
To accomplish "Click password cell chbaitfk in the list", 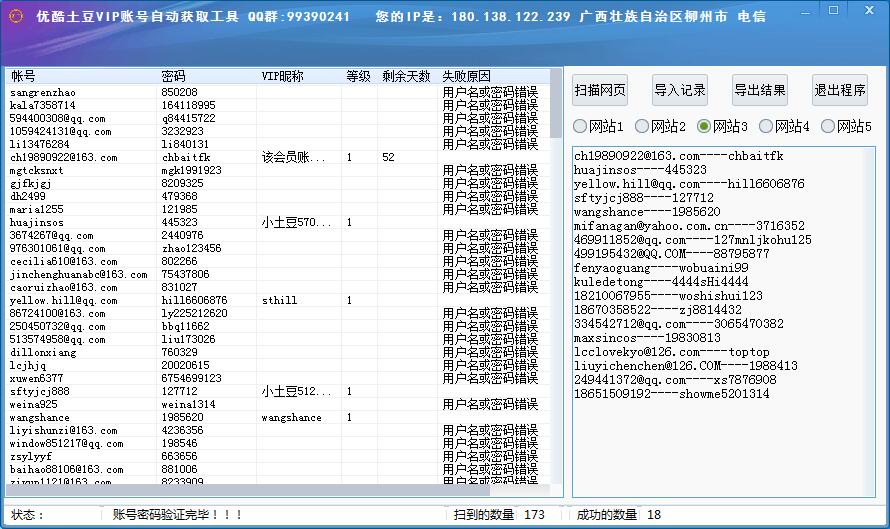I will tap(186, 157).
